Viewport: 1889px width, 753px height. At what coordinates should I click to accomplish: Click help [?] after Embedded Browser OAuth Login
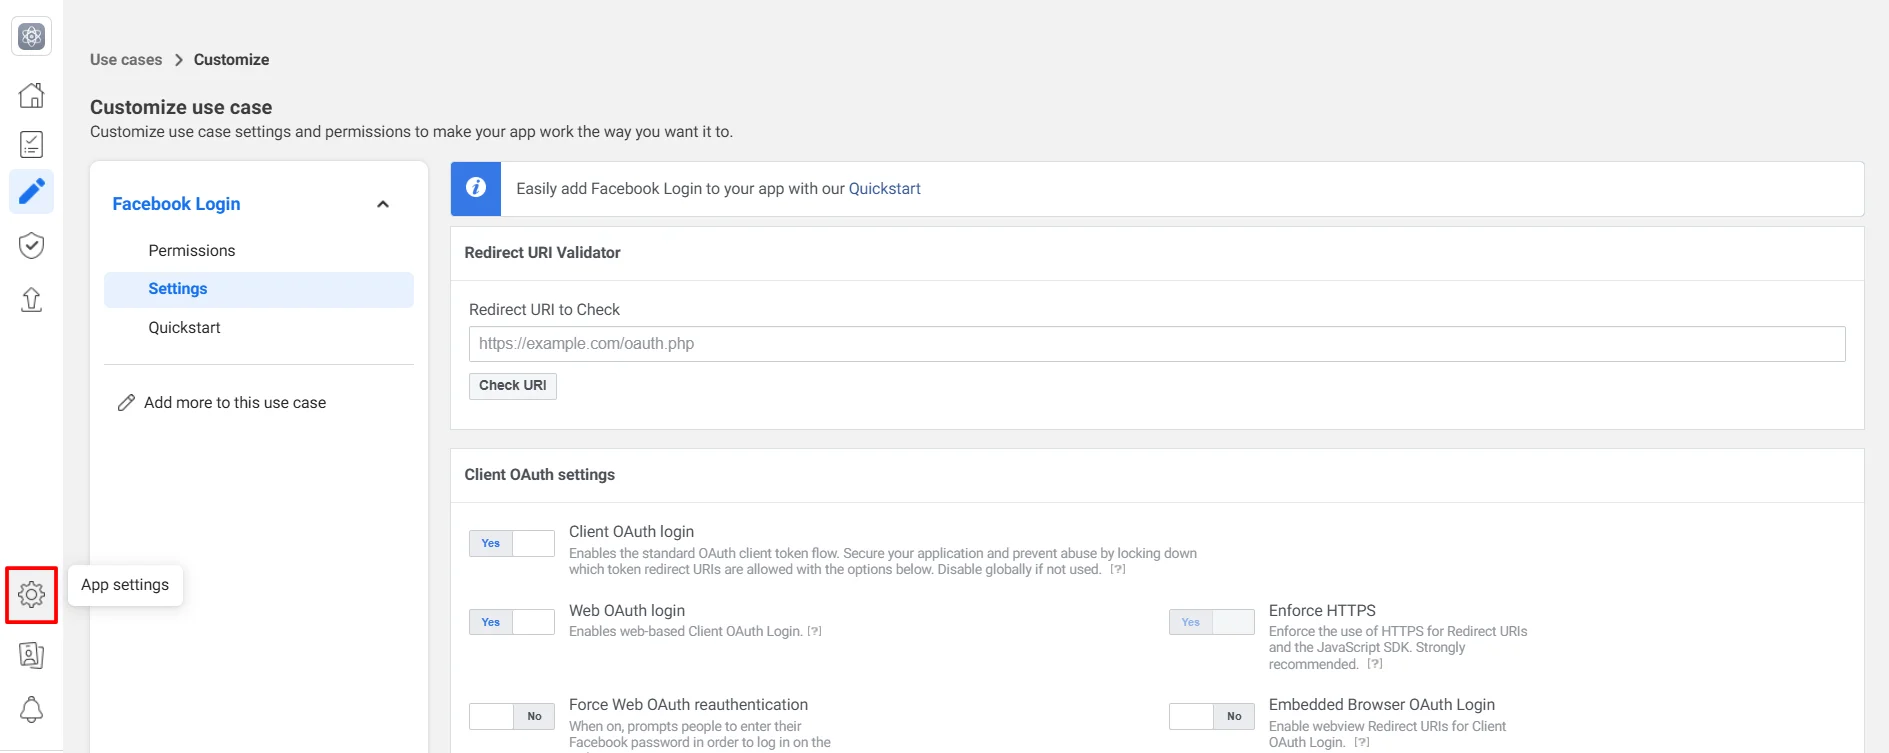tap(1361, 742)
